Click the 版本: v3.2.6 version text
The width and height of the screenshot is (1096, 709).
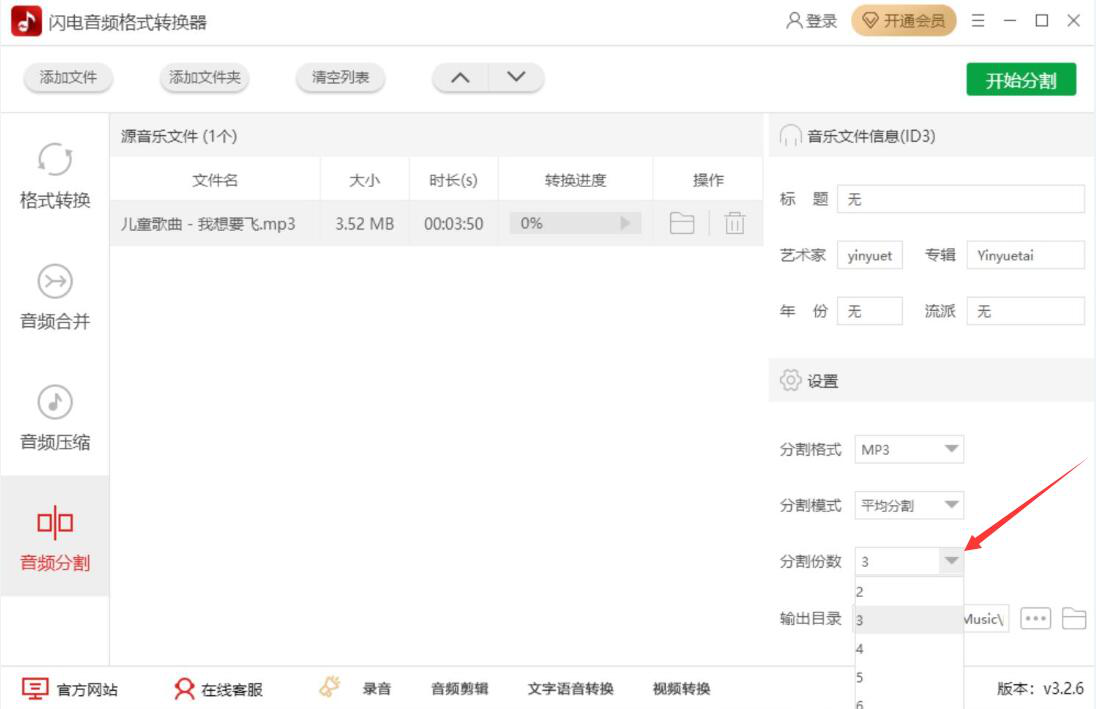point(1040,689)
